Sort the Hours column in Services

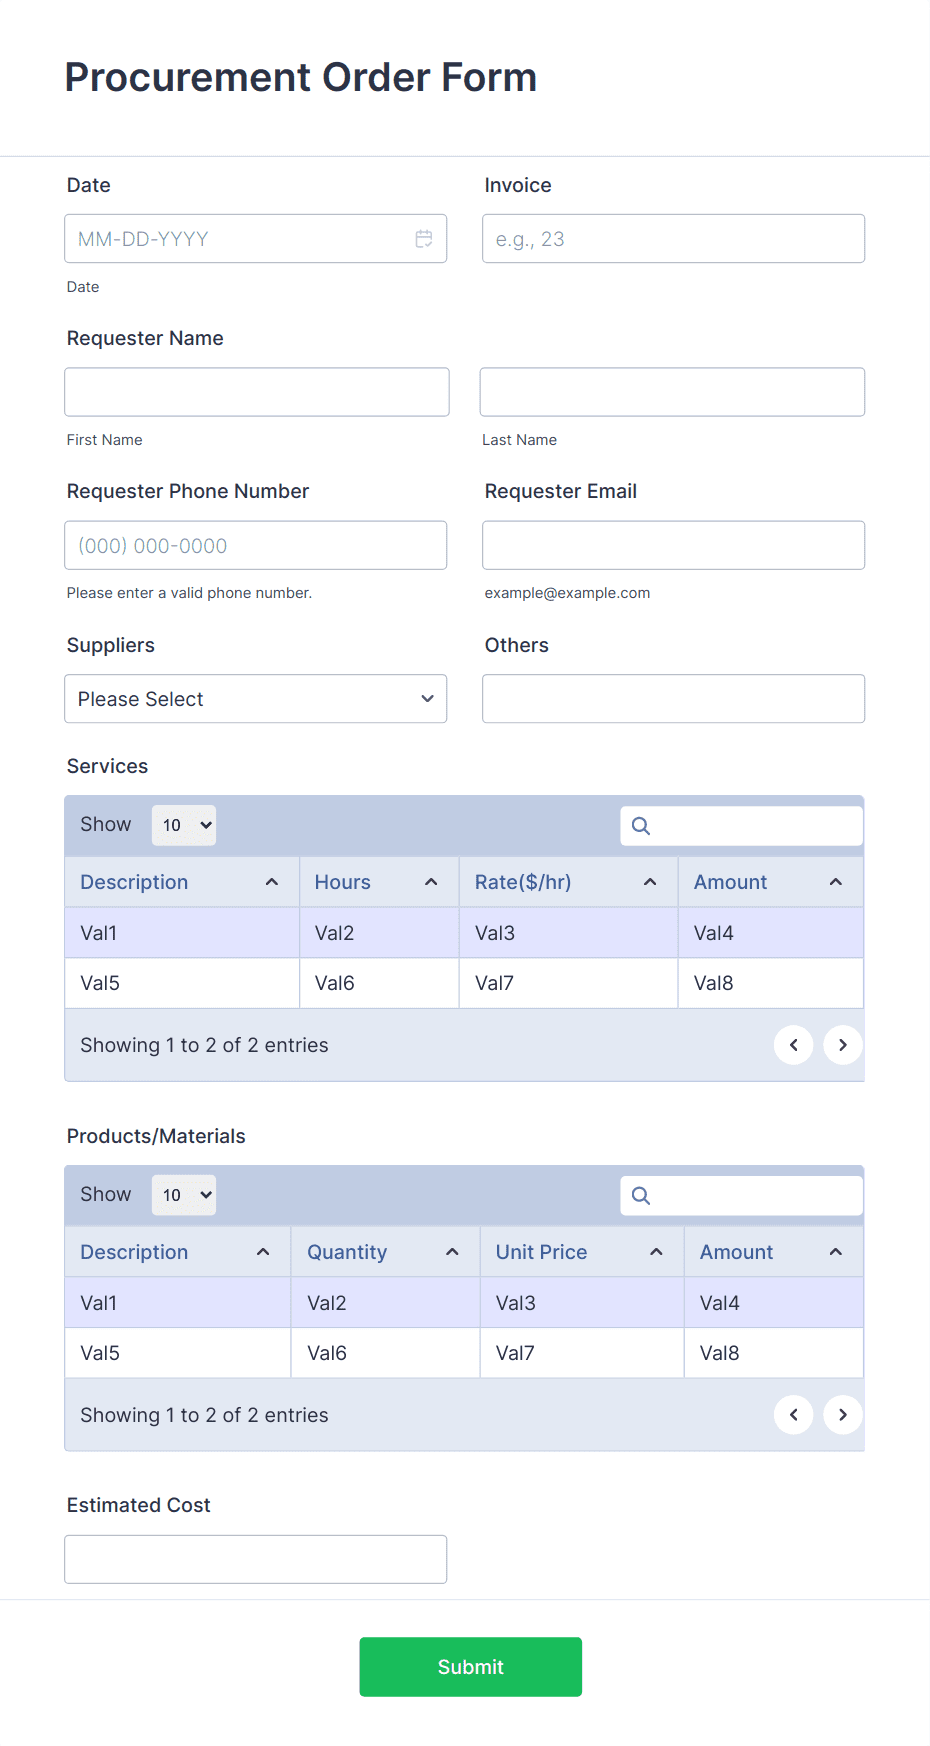tap(430, 881)
